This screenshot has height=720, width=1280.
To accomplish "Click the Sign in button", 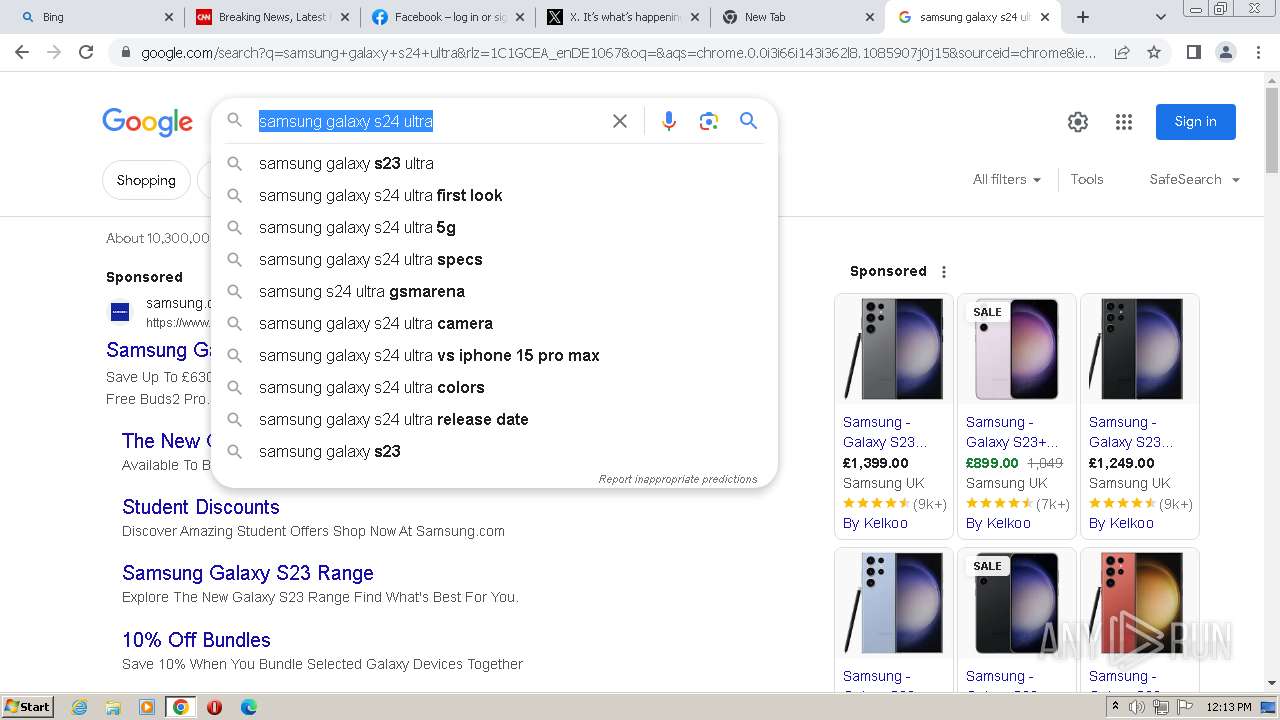I will click(1195, 122).
